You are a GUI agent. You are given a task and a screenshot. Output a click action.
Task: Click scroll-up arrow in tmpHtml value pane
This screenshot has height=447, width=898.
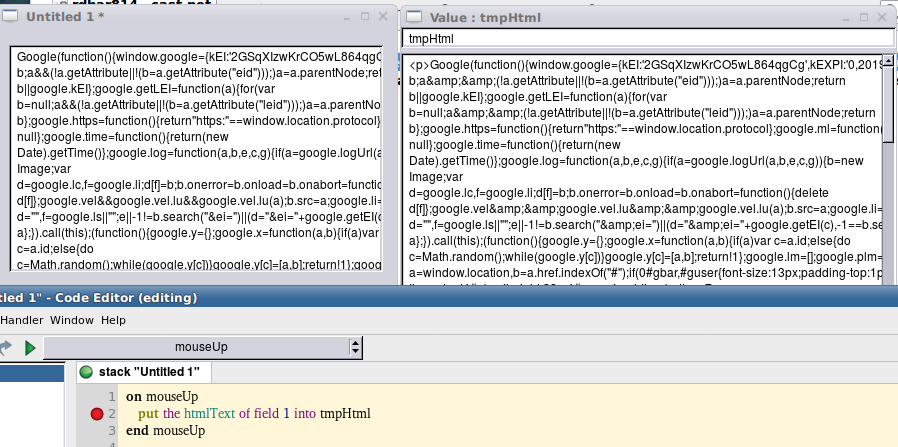pyautogui.click(x=888, y=61)
